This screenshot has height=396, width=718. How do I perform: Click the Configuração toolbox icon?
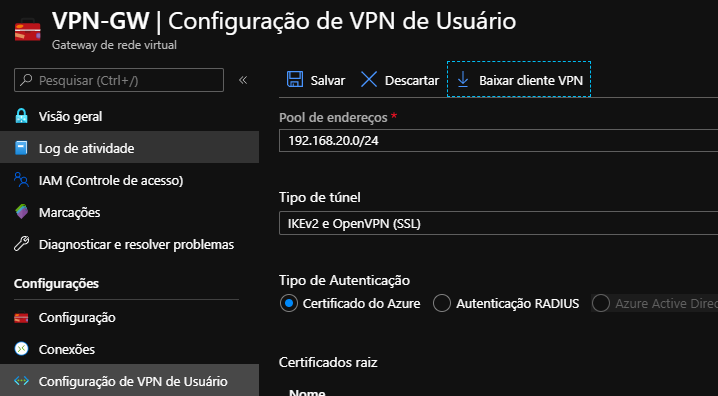tap(21, 317)
